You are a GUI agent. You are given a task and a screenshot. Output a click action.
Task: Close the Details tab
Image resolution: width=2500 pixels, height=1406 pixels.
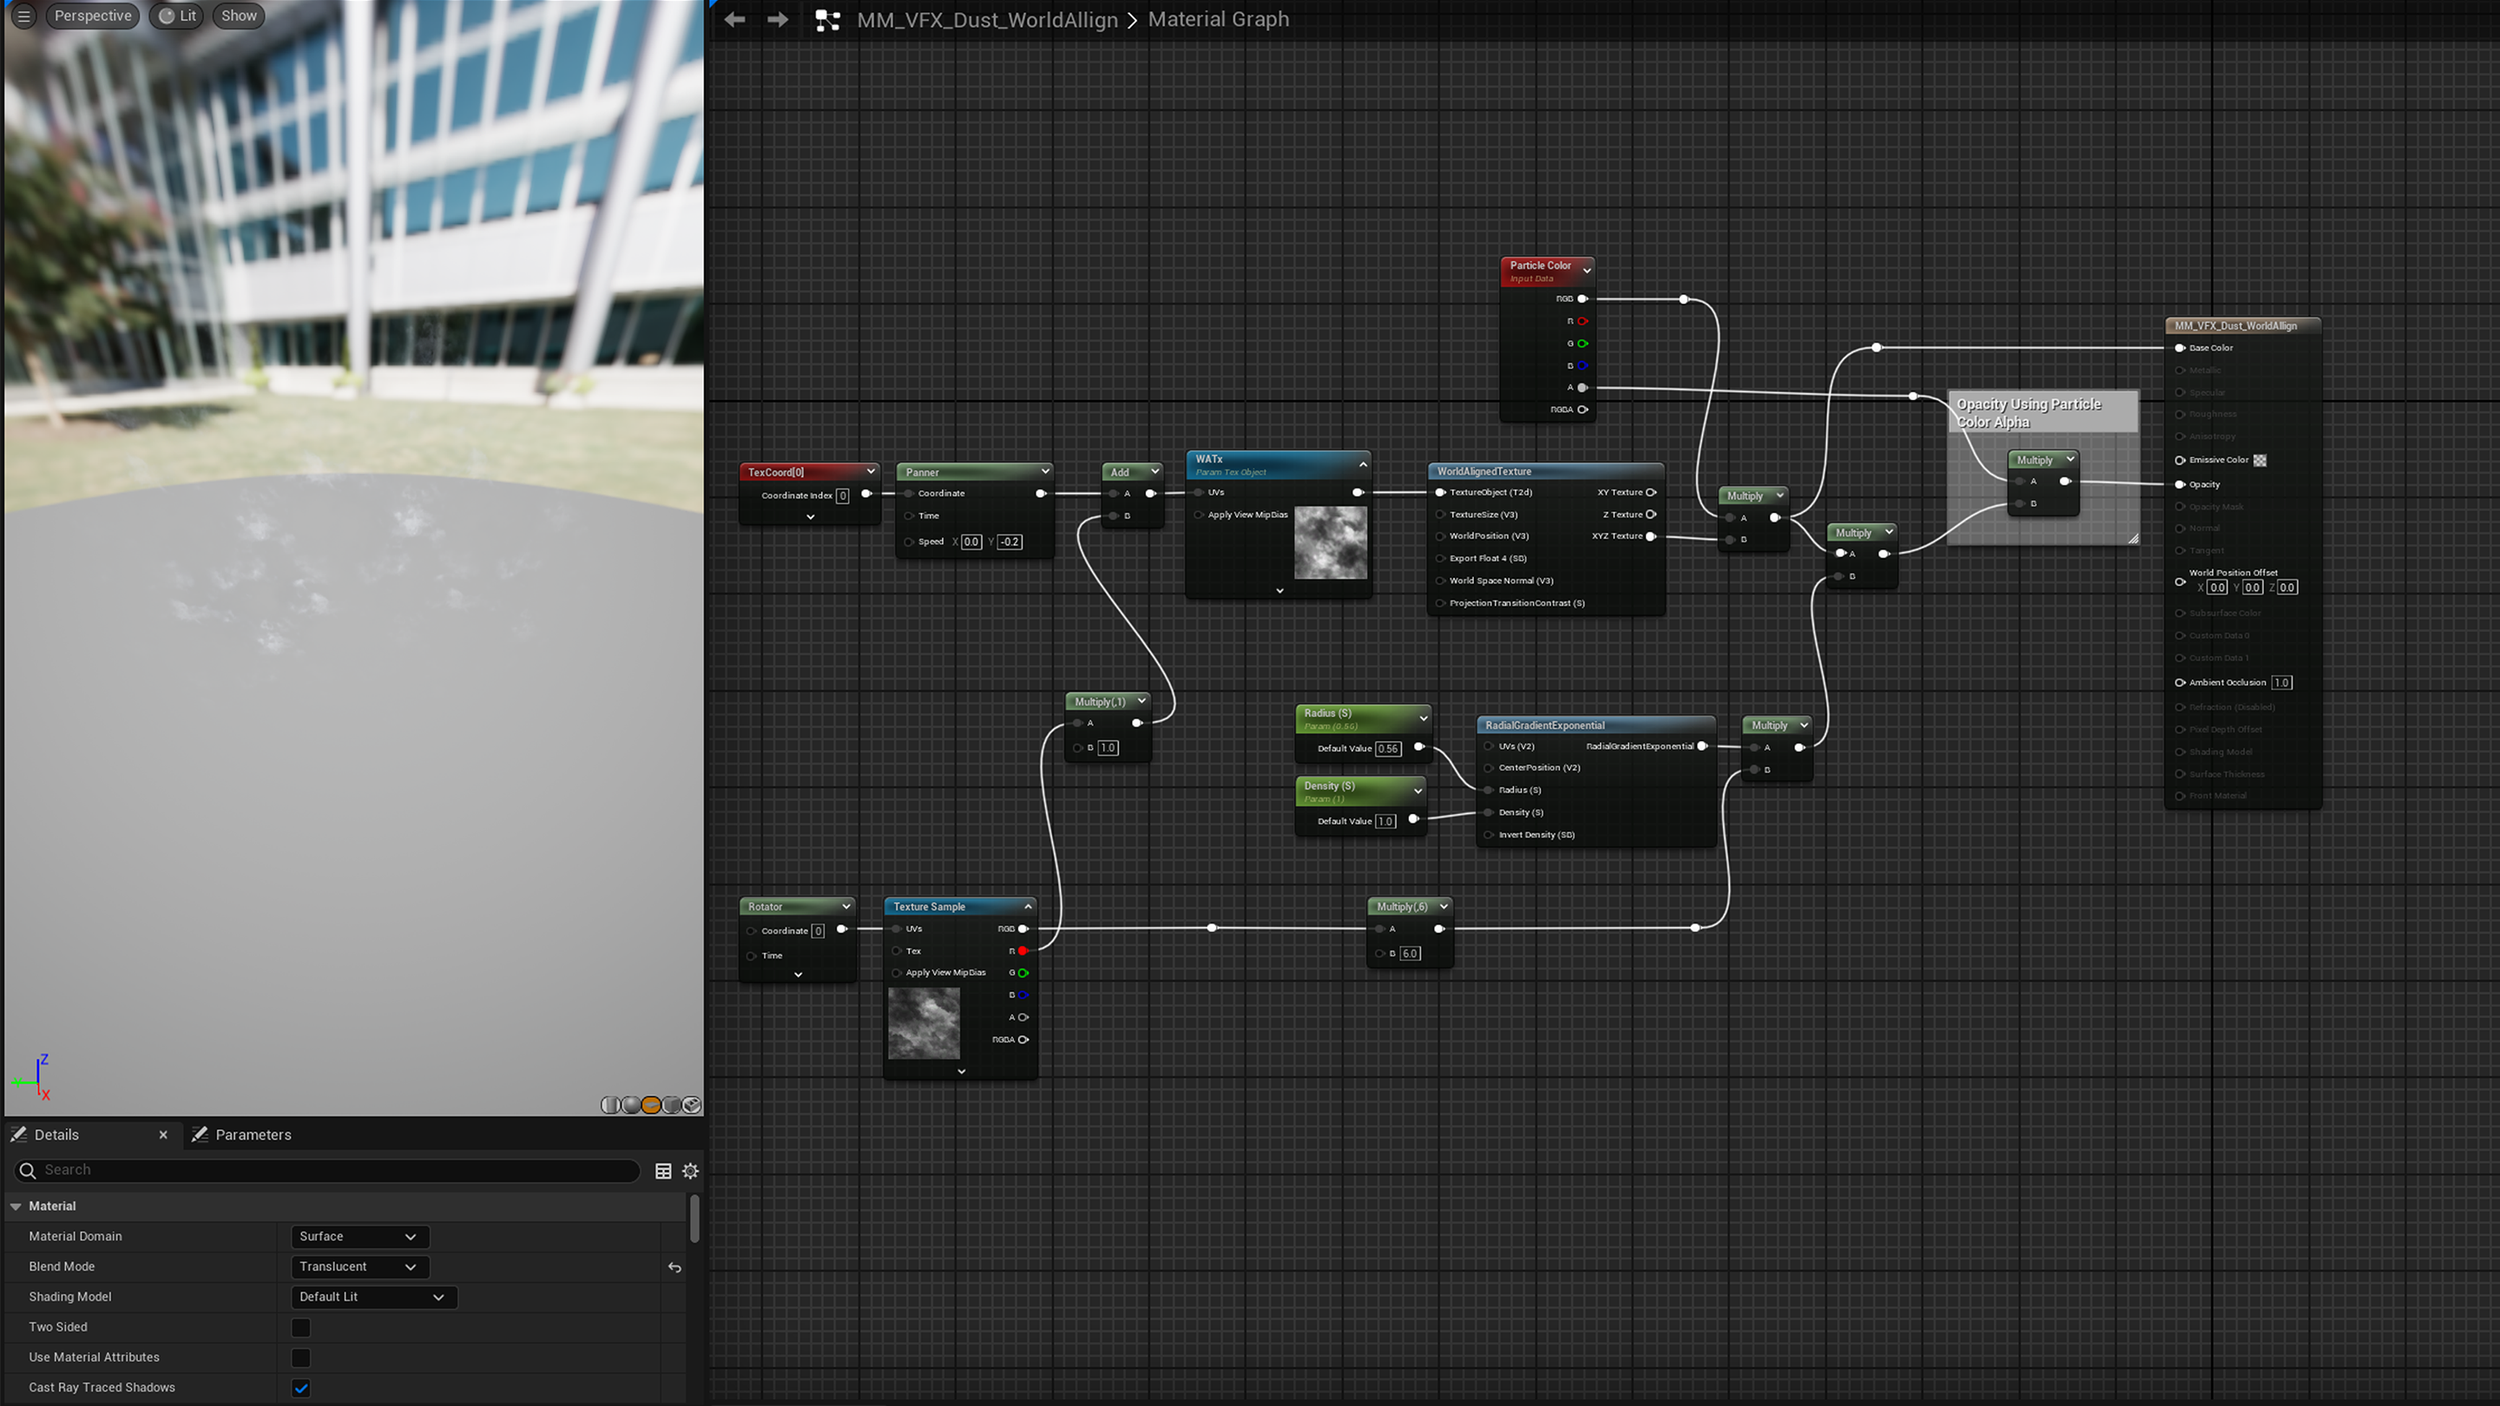click(163, 1135)
